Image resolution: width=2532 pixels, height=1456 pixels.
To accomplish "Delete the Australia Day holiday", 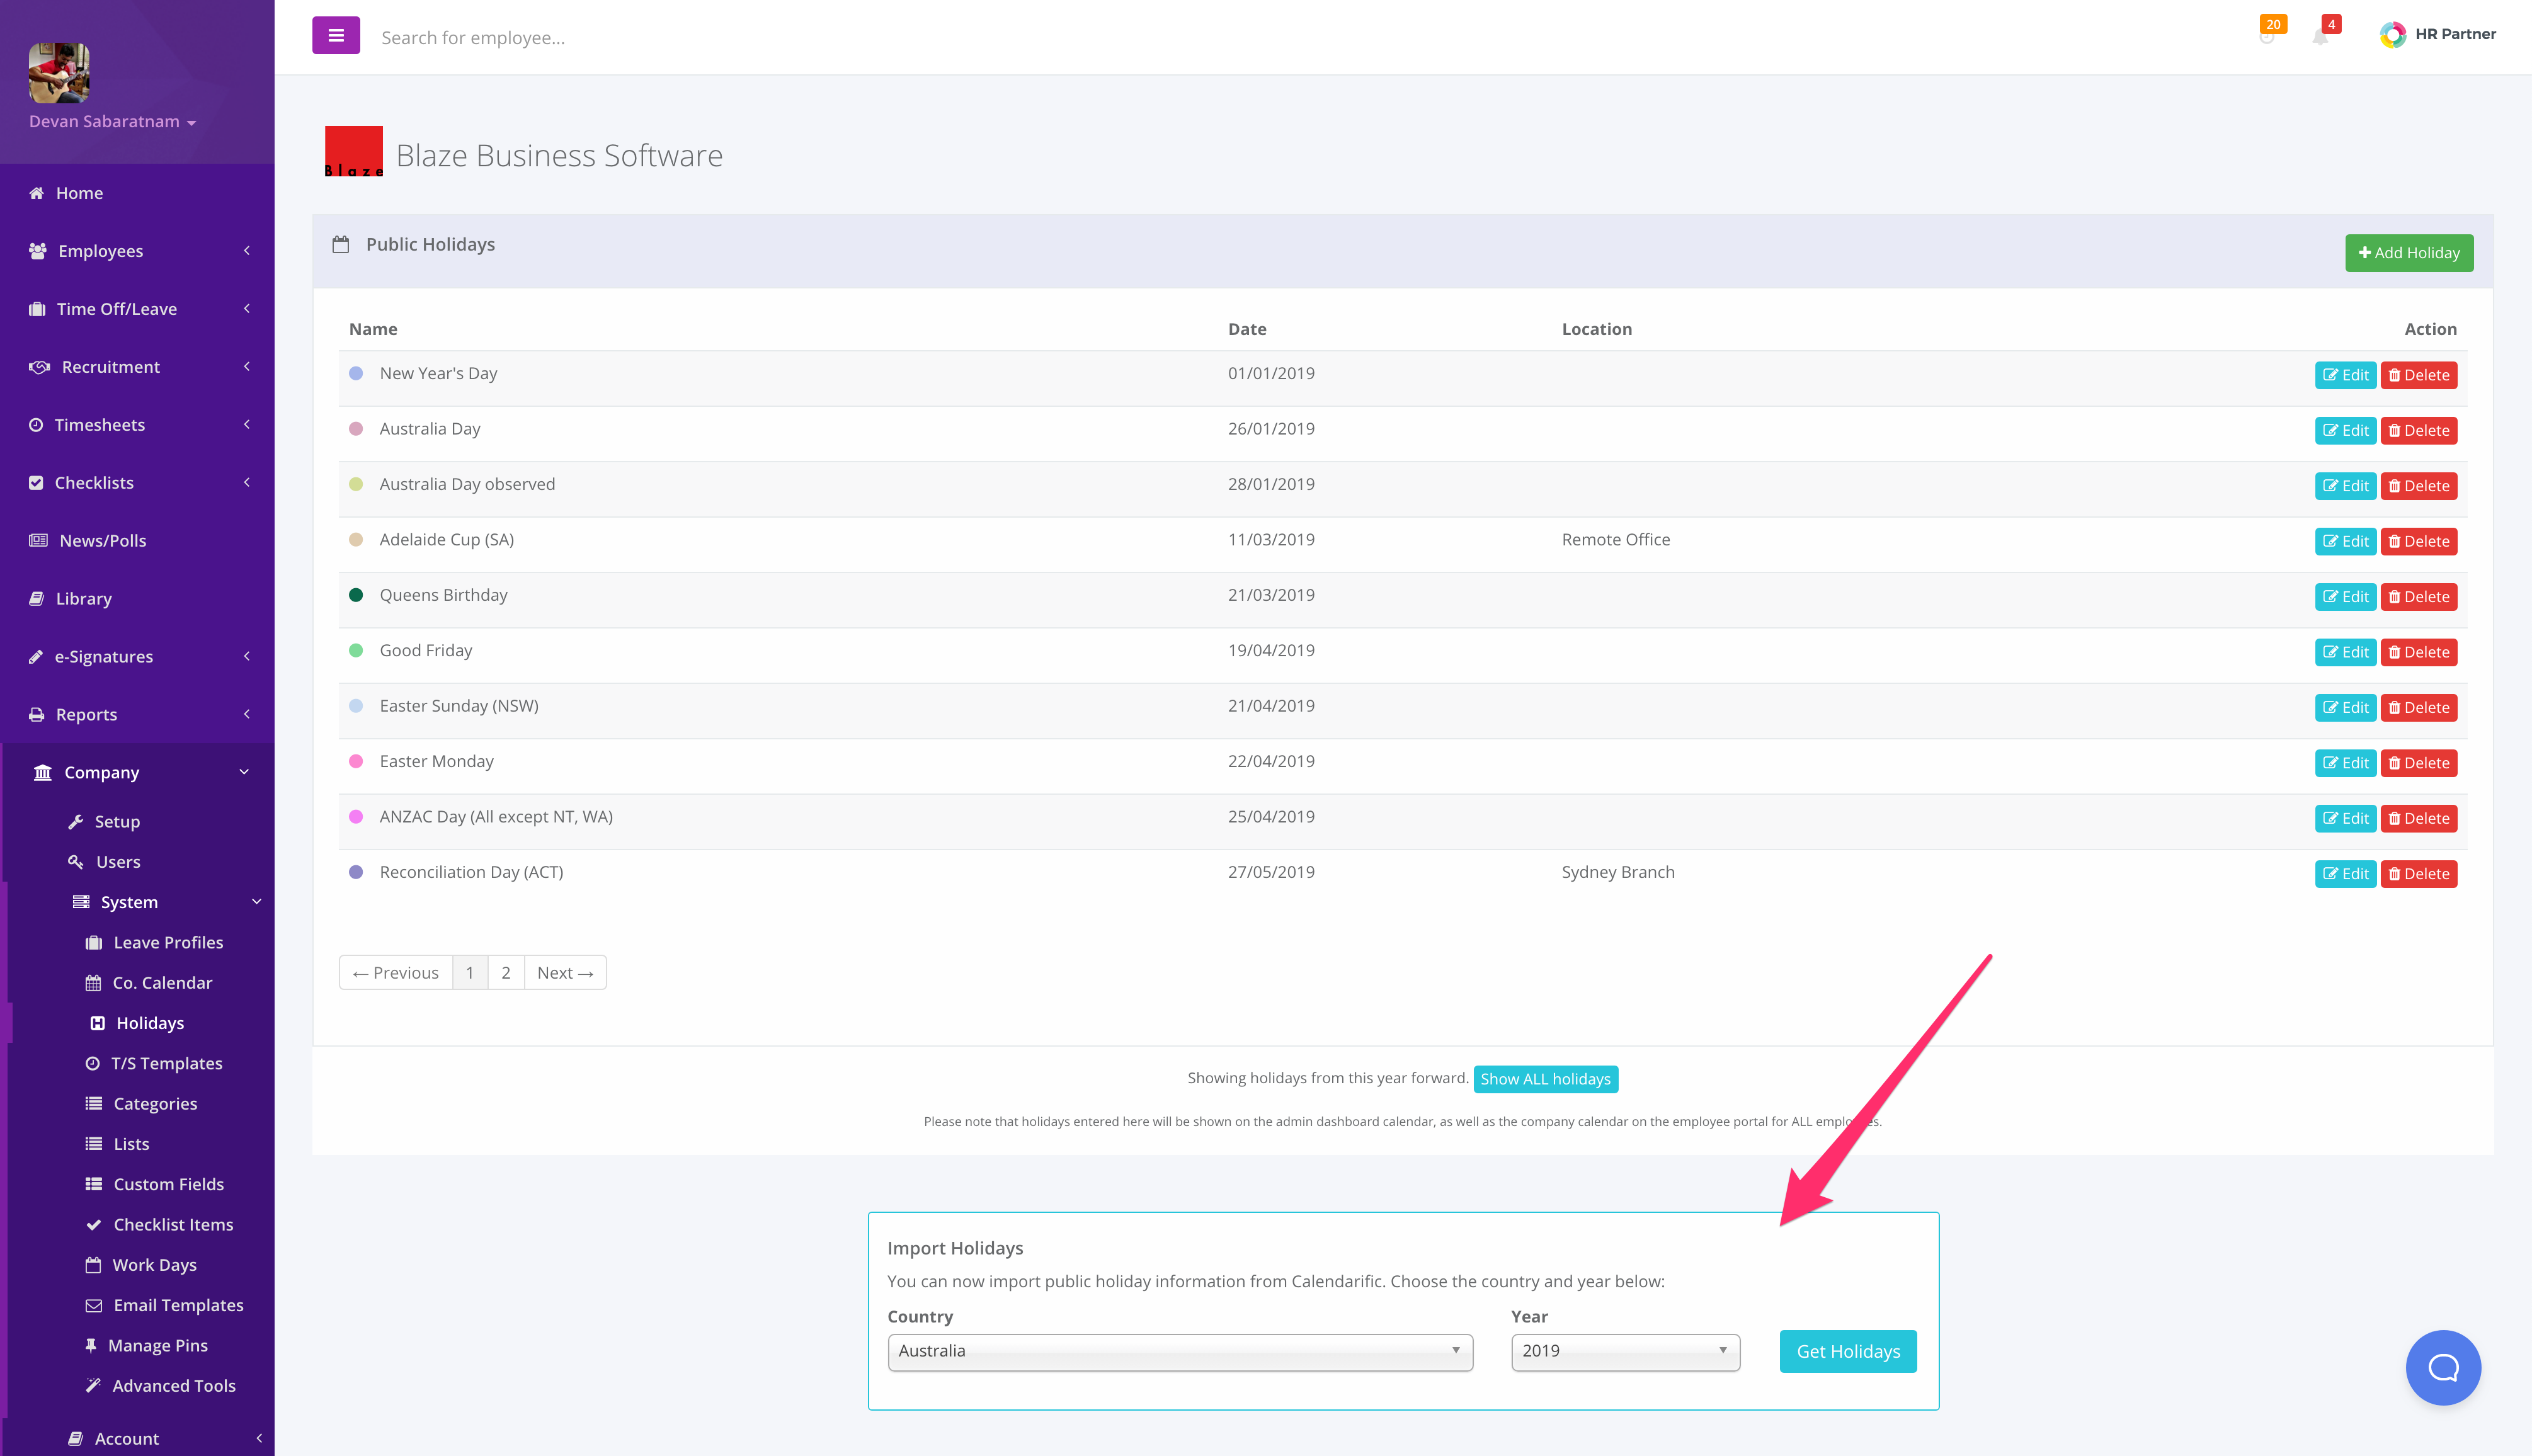I will pyautogui.click(x=2419, y=431).
